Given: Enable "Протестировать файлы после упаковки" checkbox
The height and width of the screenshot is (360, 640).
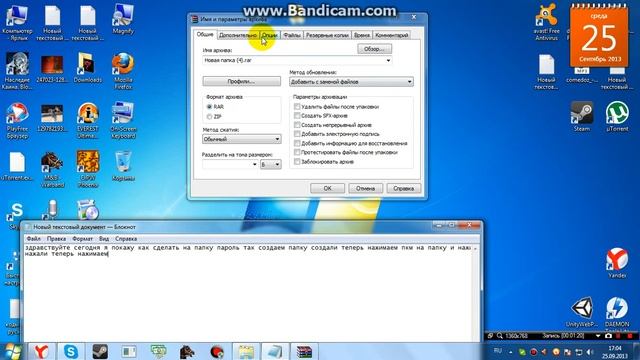Looking at the screenshot, I should tap(297, 152).
